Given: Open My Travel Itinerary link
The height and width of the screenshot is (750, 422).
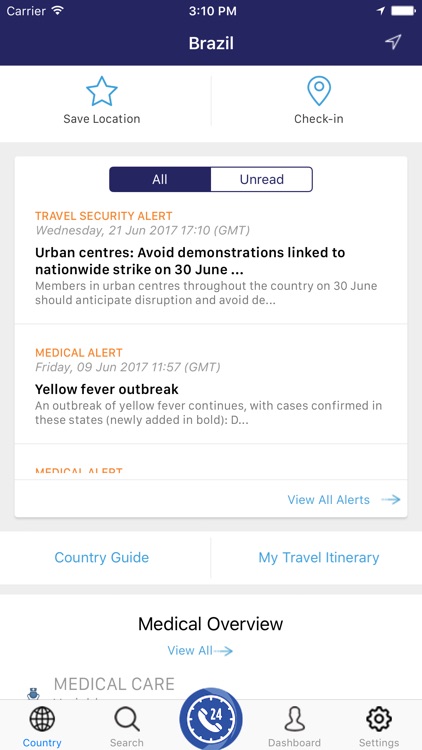Looking at the screenshot, I should (x=319, y=558).
